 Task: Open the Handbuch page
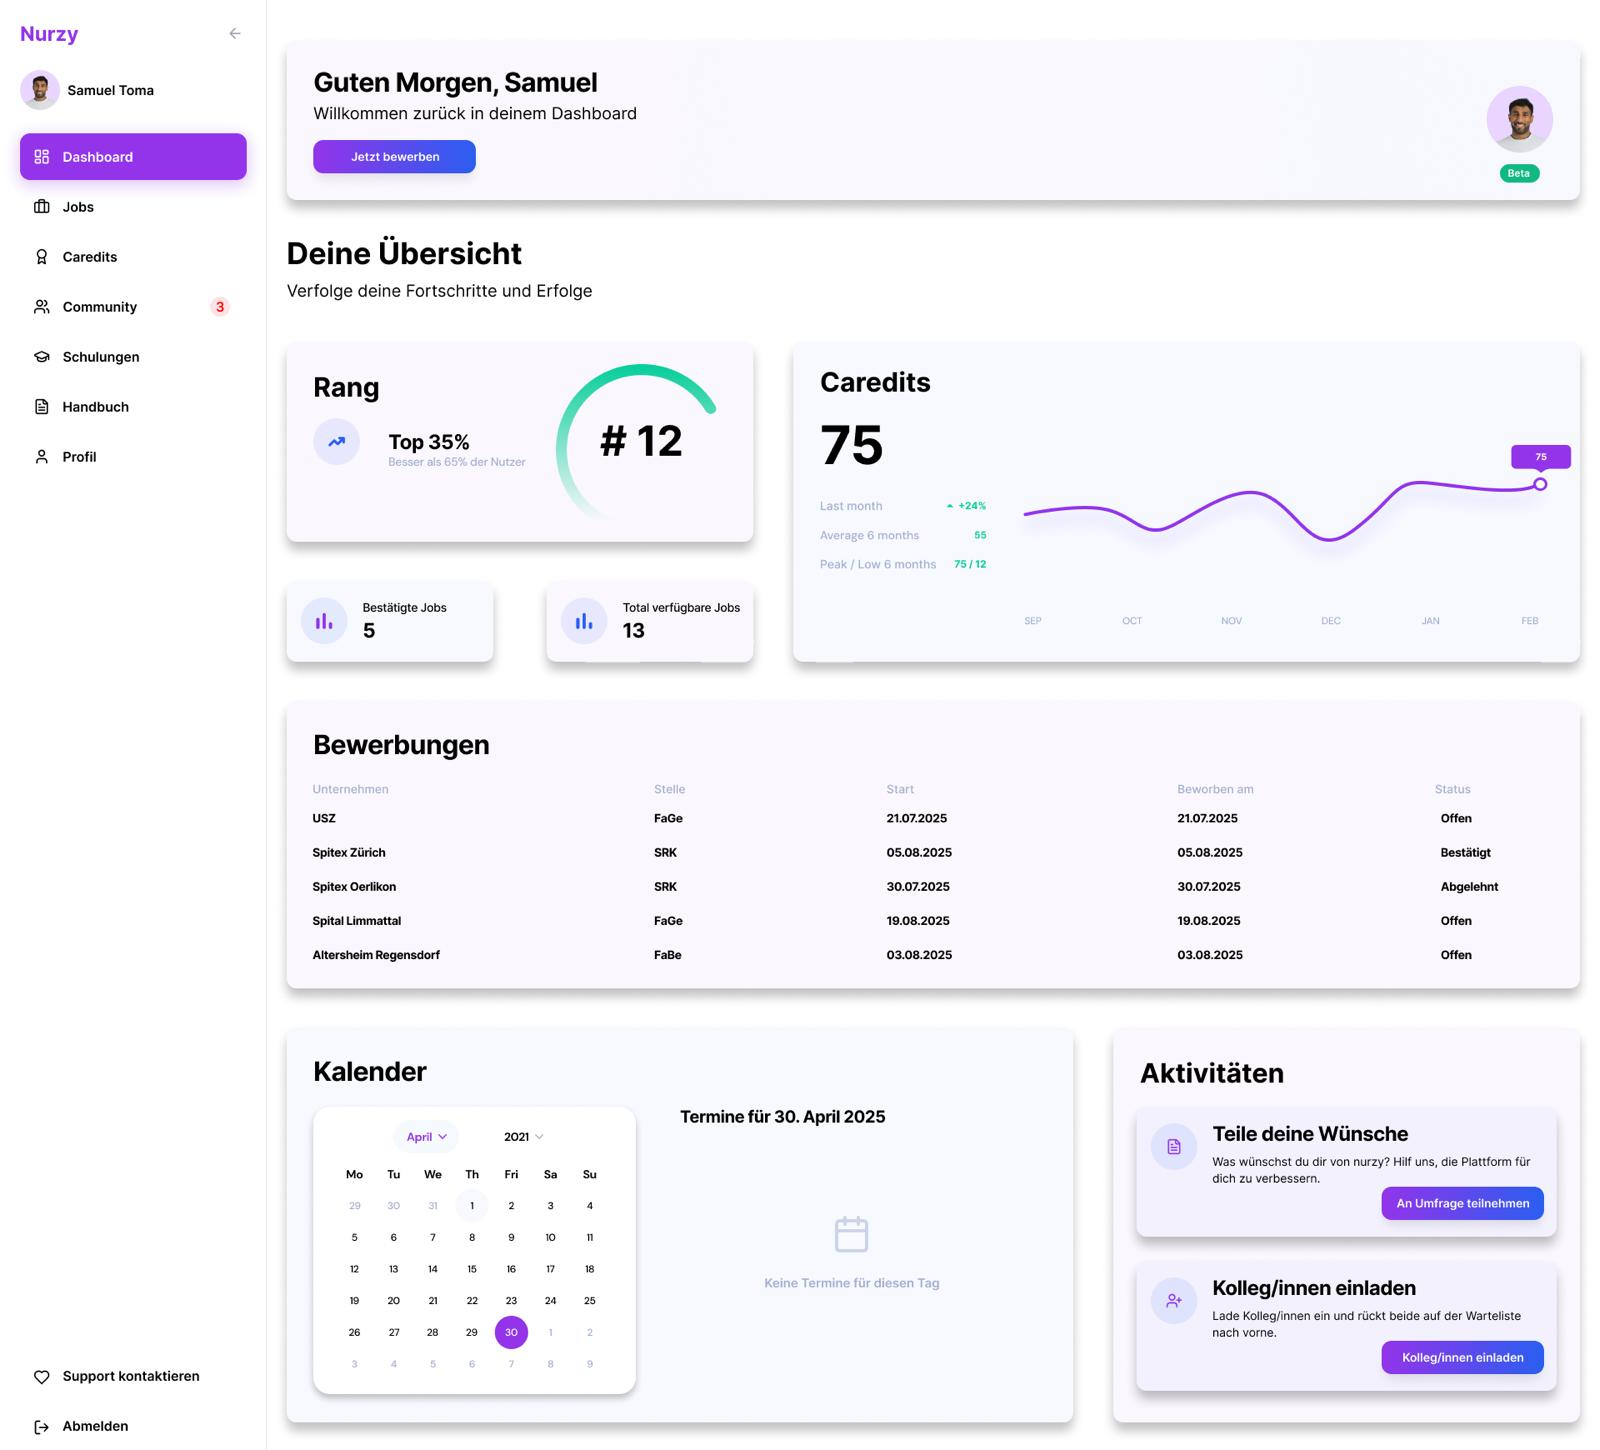click(133, 407)
